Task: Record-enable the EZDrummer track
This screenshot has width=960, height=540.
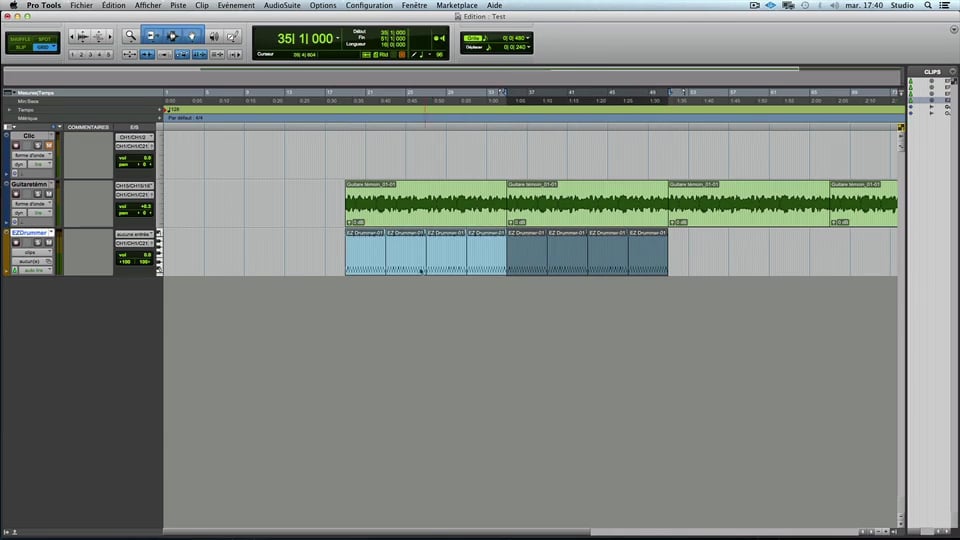Action: pos(17,242)
